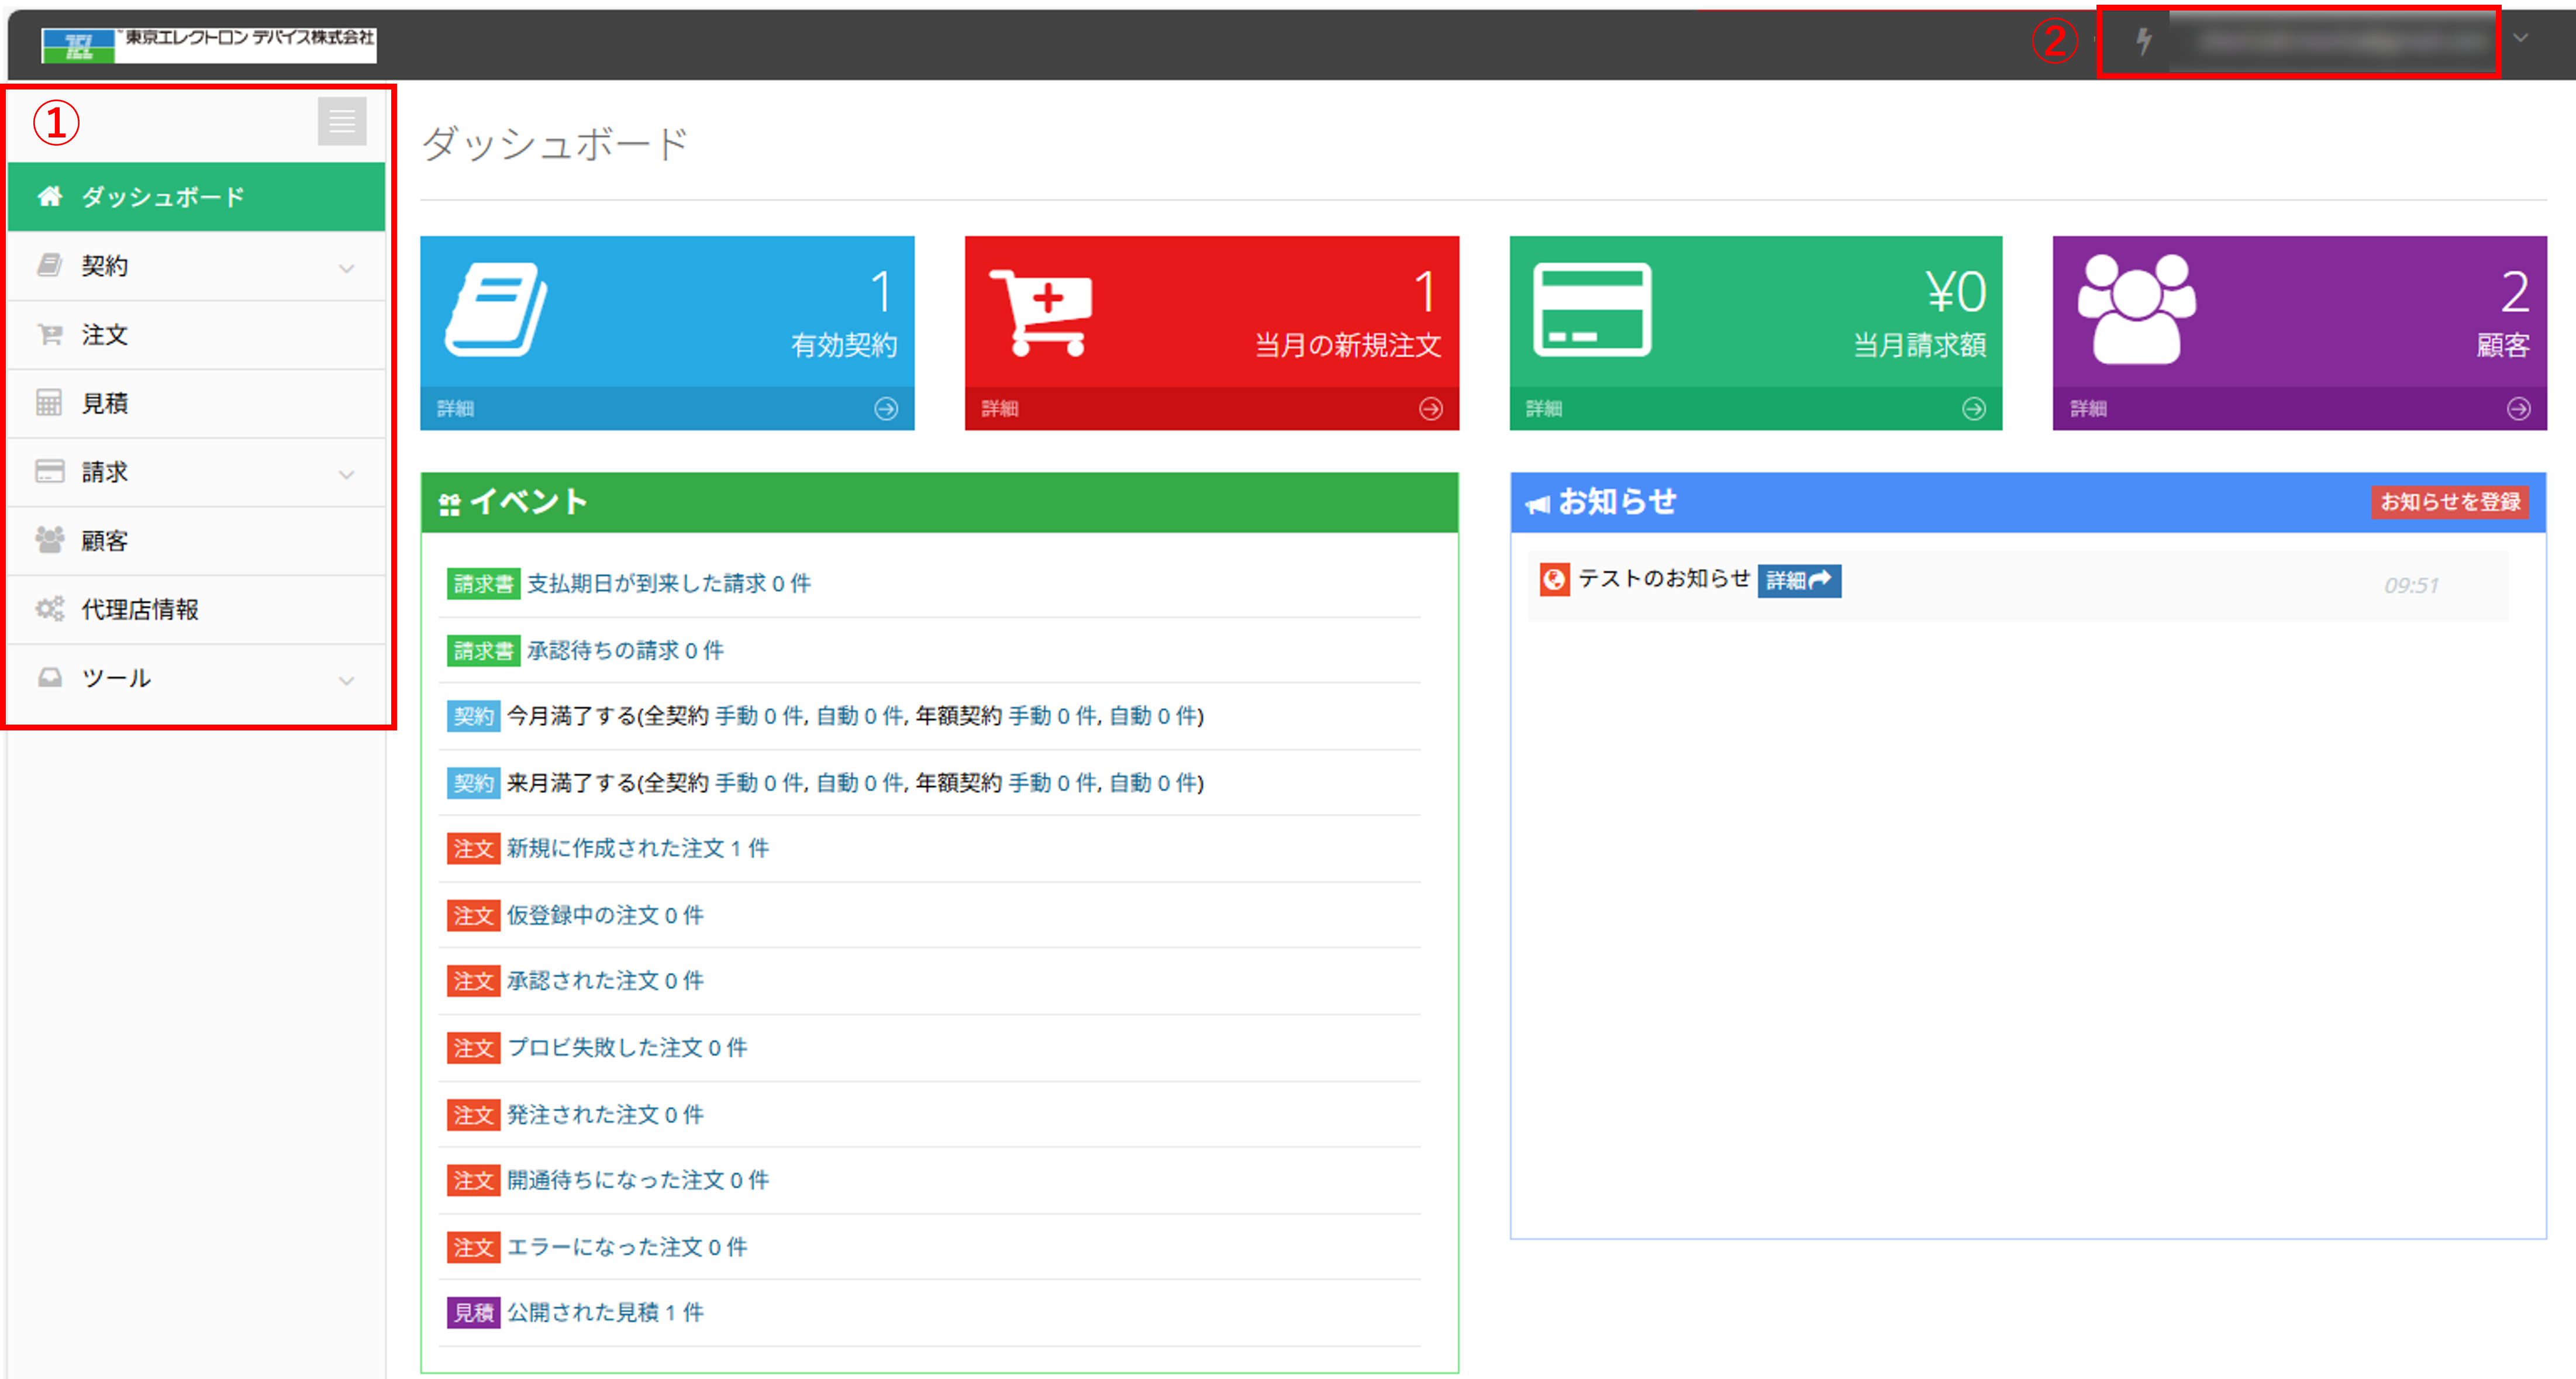This screenshot has width=2576, height=1379.
Task: Click the cart icon on 当月の新規注文 card
Action: 1041,312
